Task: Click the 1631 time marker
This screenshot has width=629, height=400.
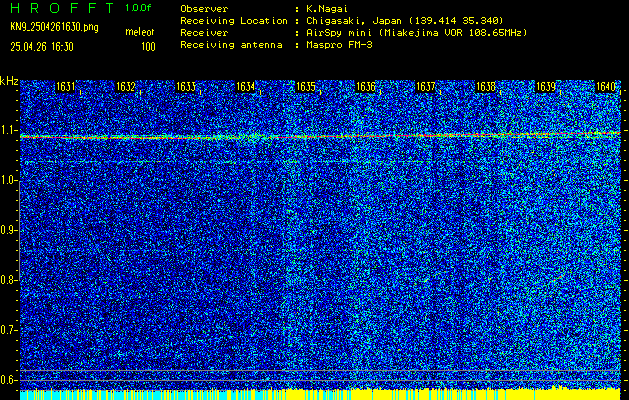Action: click(65, 87)
